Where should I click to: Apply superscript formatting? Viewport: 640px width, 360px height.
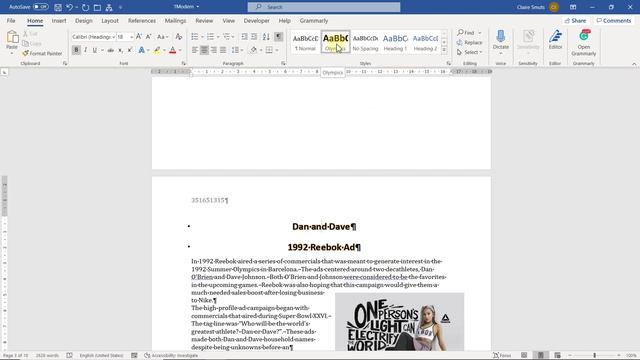[x=130, y=50]
